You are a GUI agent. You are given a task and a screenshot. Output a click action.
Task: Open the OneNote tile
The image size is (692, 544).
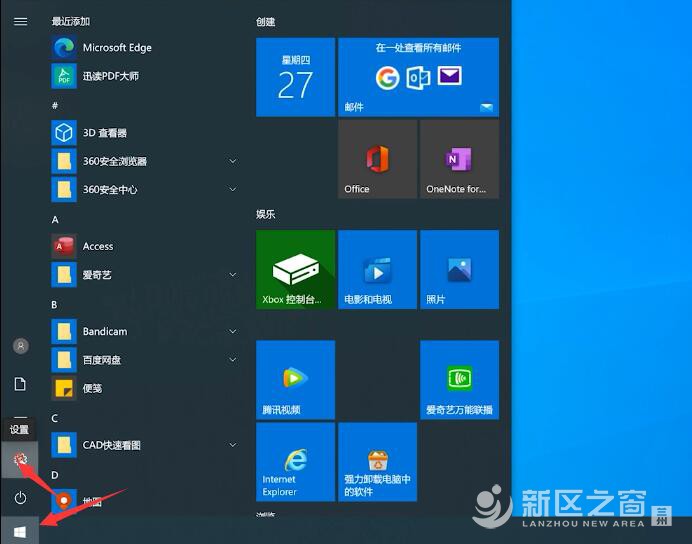[x=459, y=159]
